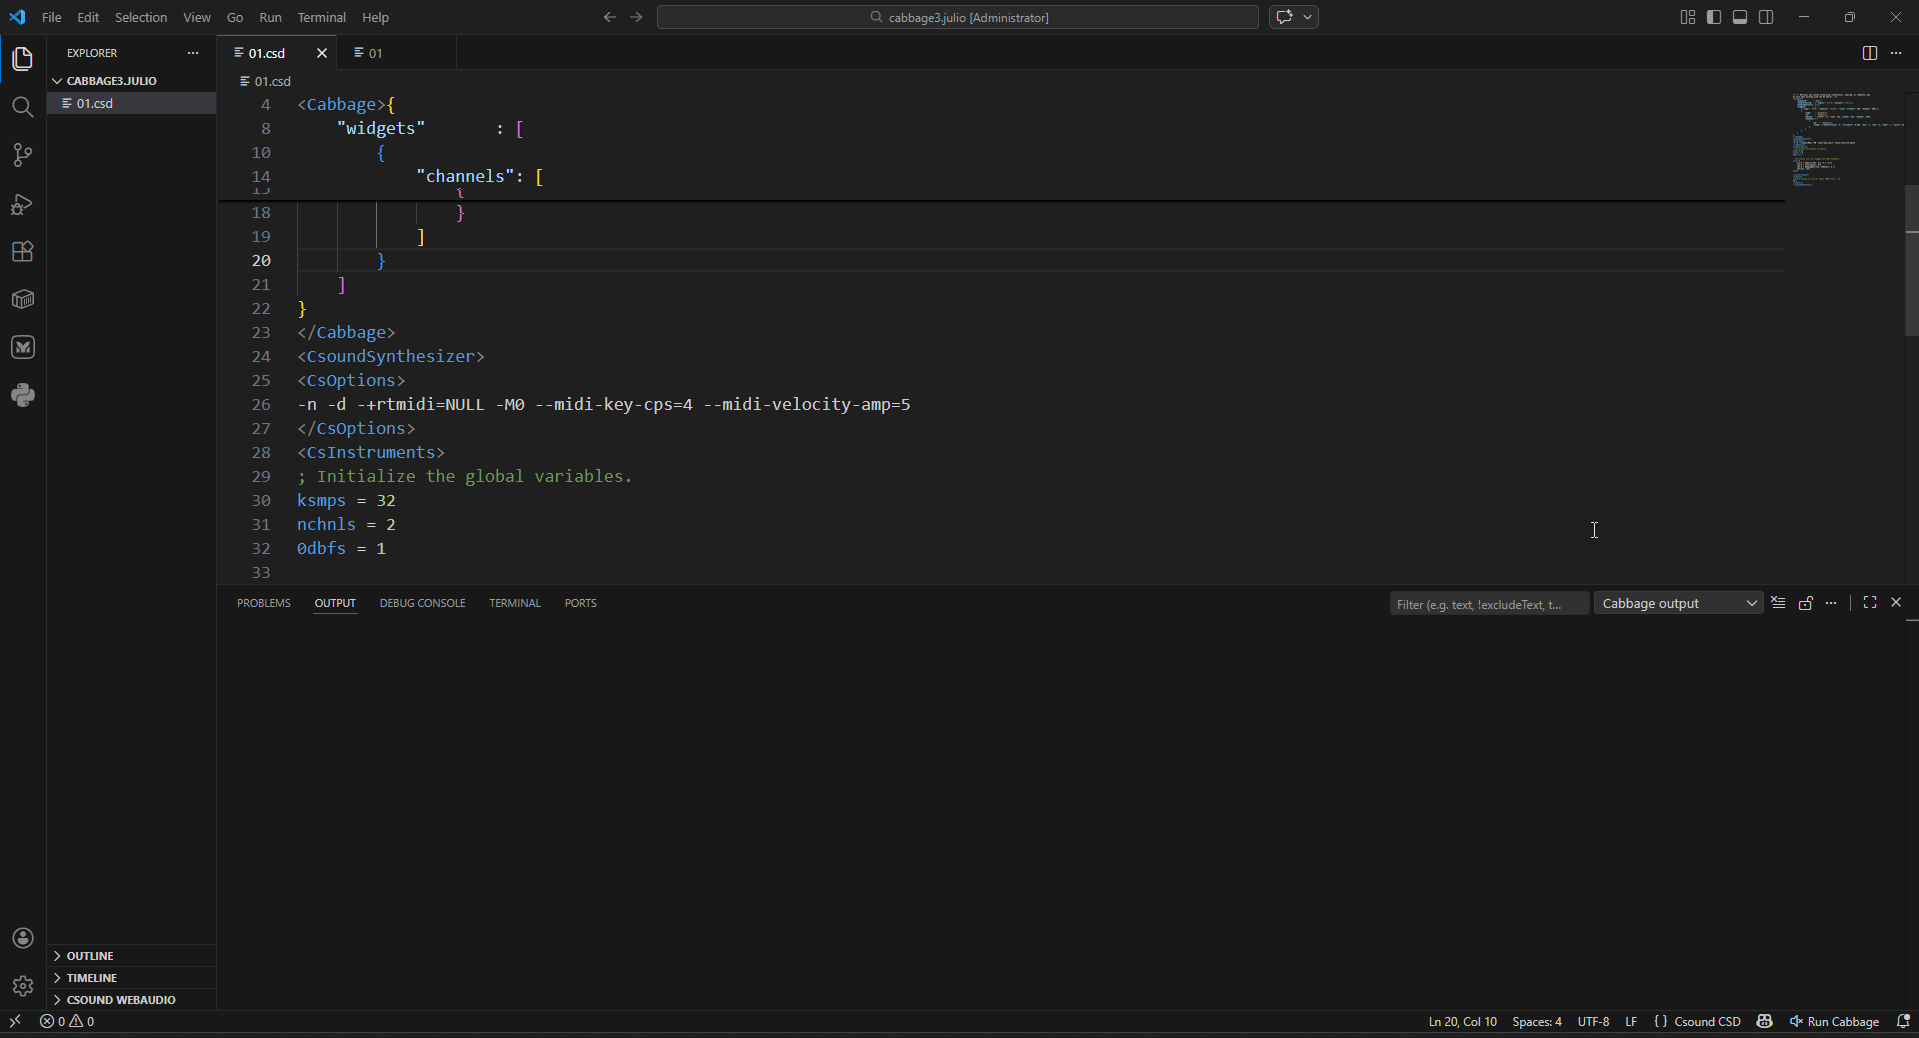
Task: Toggle output auto-scroll lock
Action: point(1805,603)
